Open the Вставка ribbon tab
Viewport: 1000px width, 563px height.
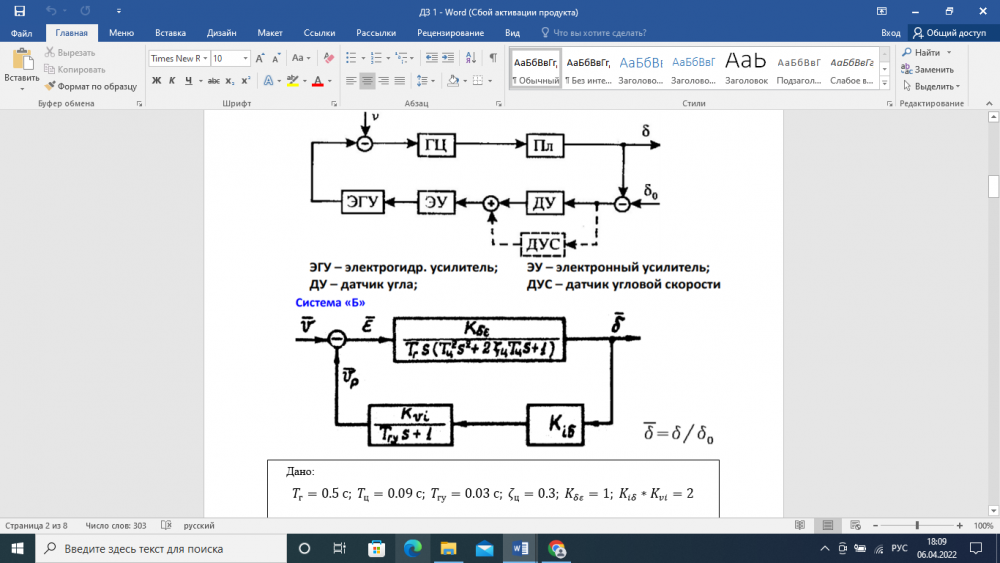pyautogui.click(x=171, y=33)
